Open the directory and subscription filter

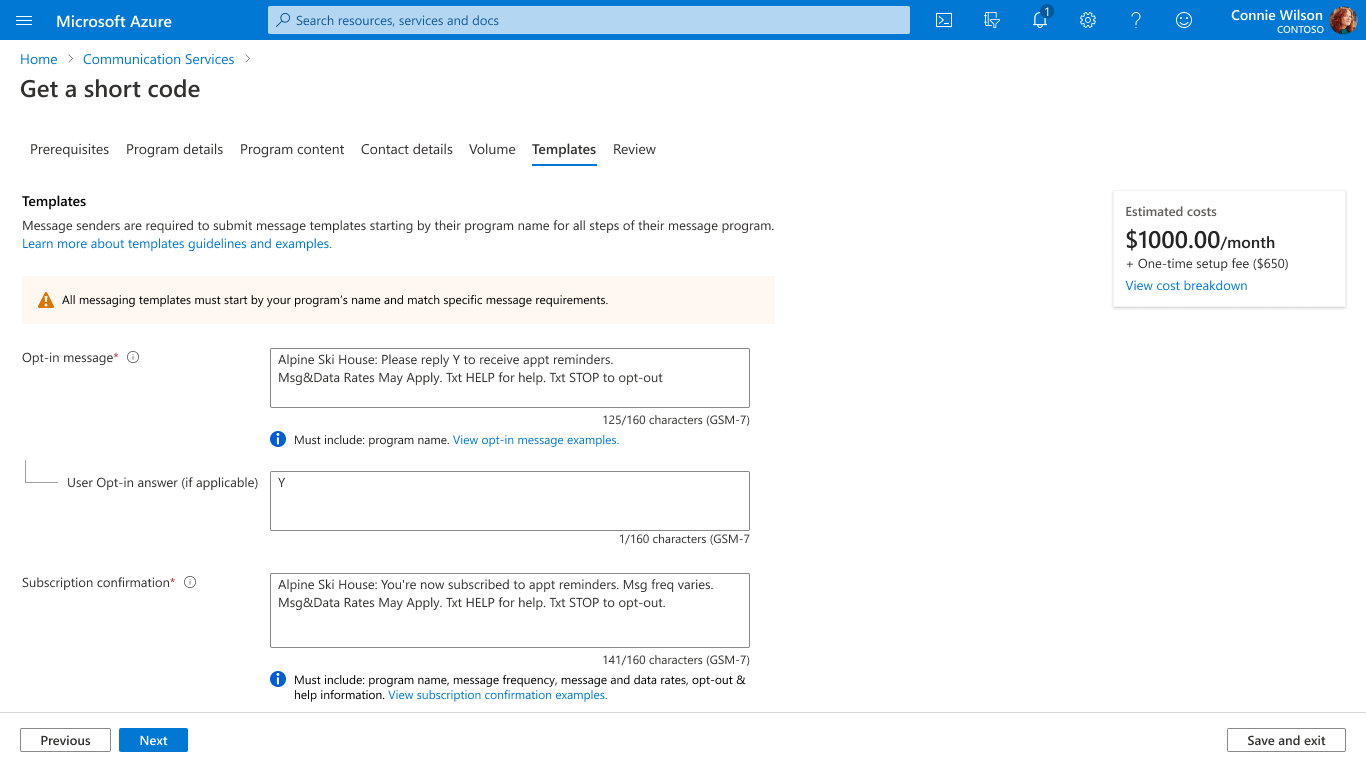coord(991,20)
